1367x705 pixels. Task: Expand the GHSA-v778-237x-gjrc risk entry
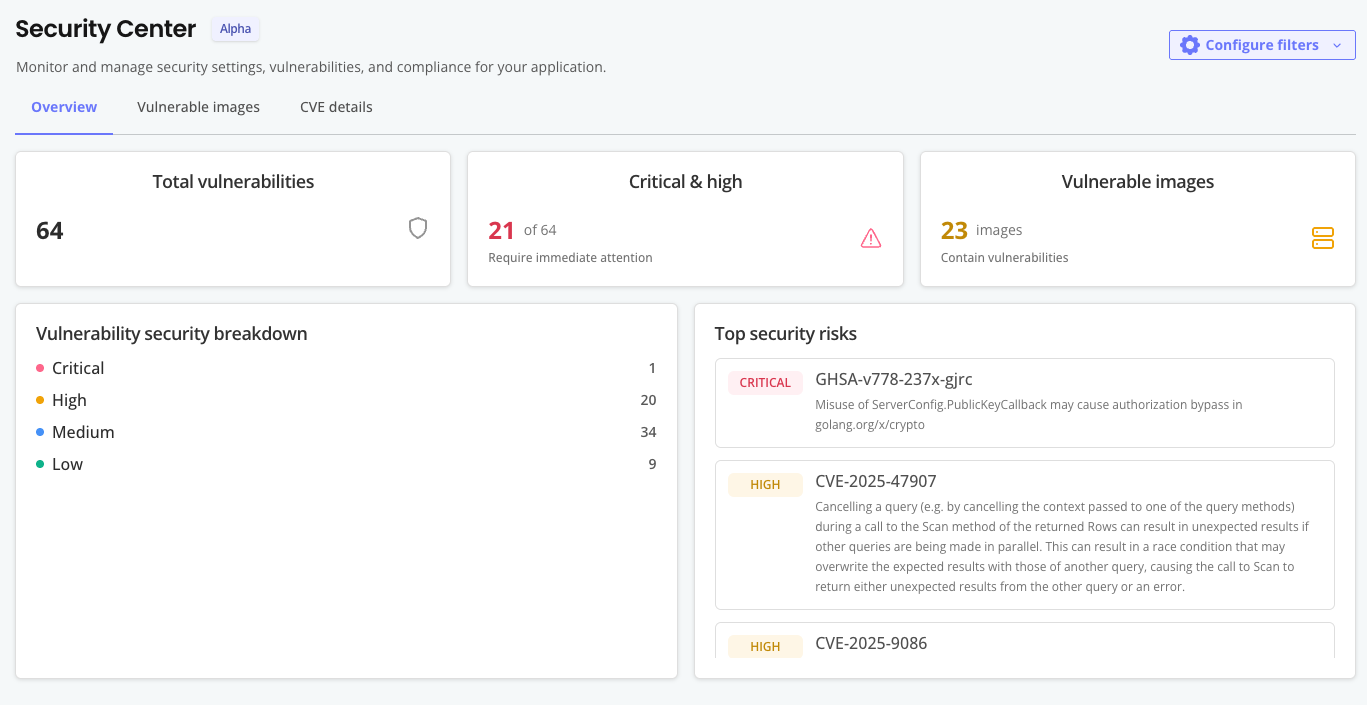pos(1024,403)
